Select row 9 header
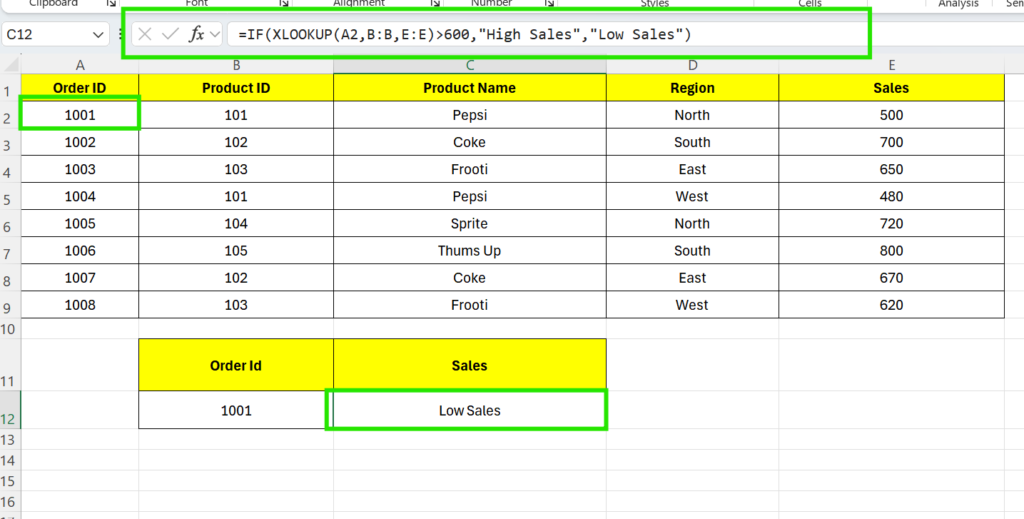This screenshot has height=519, width=1024. tap(10, 305)
